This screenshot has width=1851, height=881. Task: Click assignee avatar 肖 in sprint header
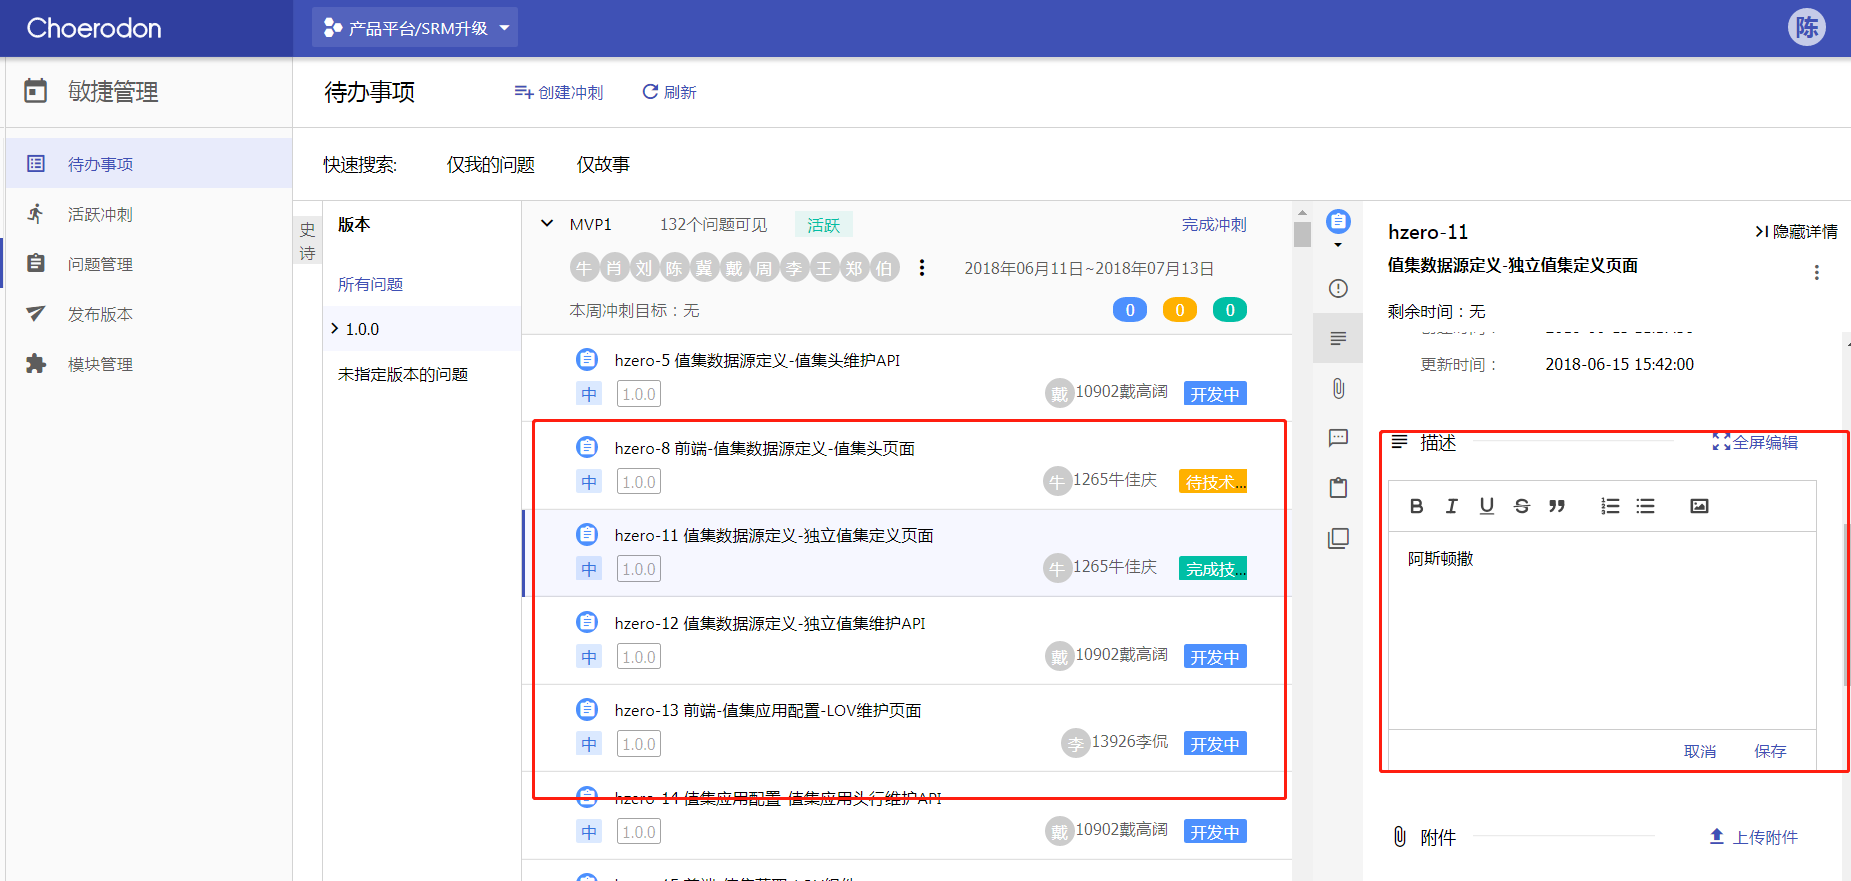click(x=614, y=268)
